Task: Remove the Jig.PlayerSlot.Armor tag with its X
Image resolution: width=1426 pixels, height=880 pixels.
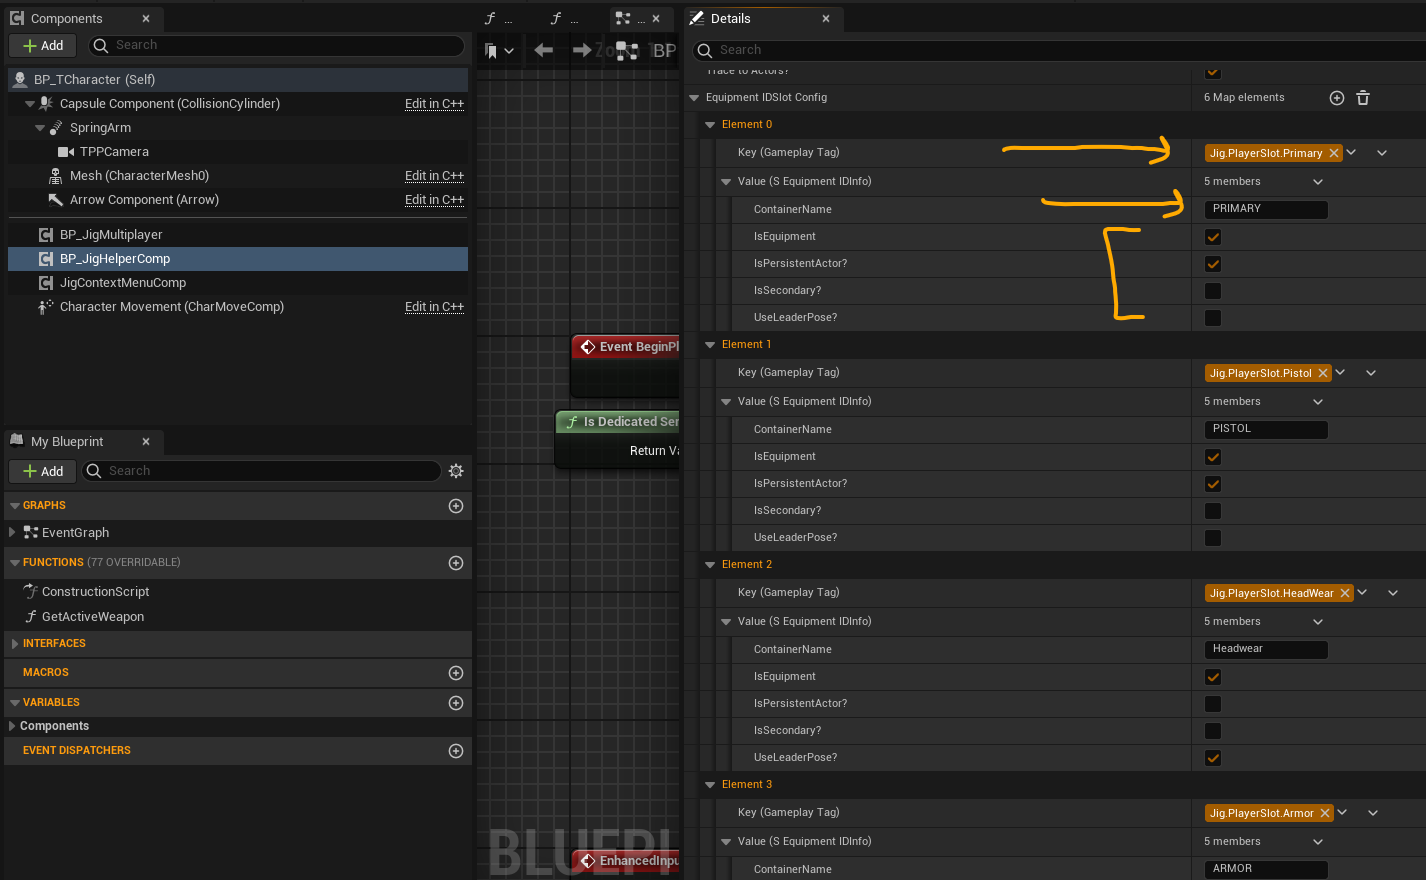Action: click(1325, 813)
